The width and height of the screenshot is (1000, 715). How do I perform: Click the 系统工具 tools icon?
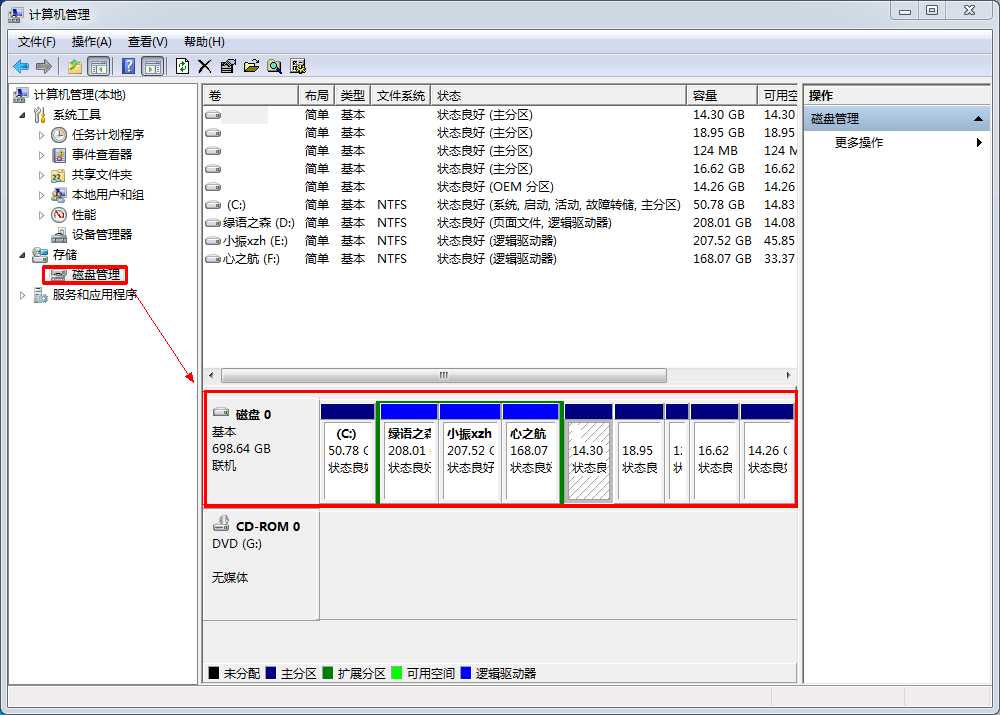coord(40,115)
